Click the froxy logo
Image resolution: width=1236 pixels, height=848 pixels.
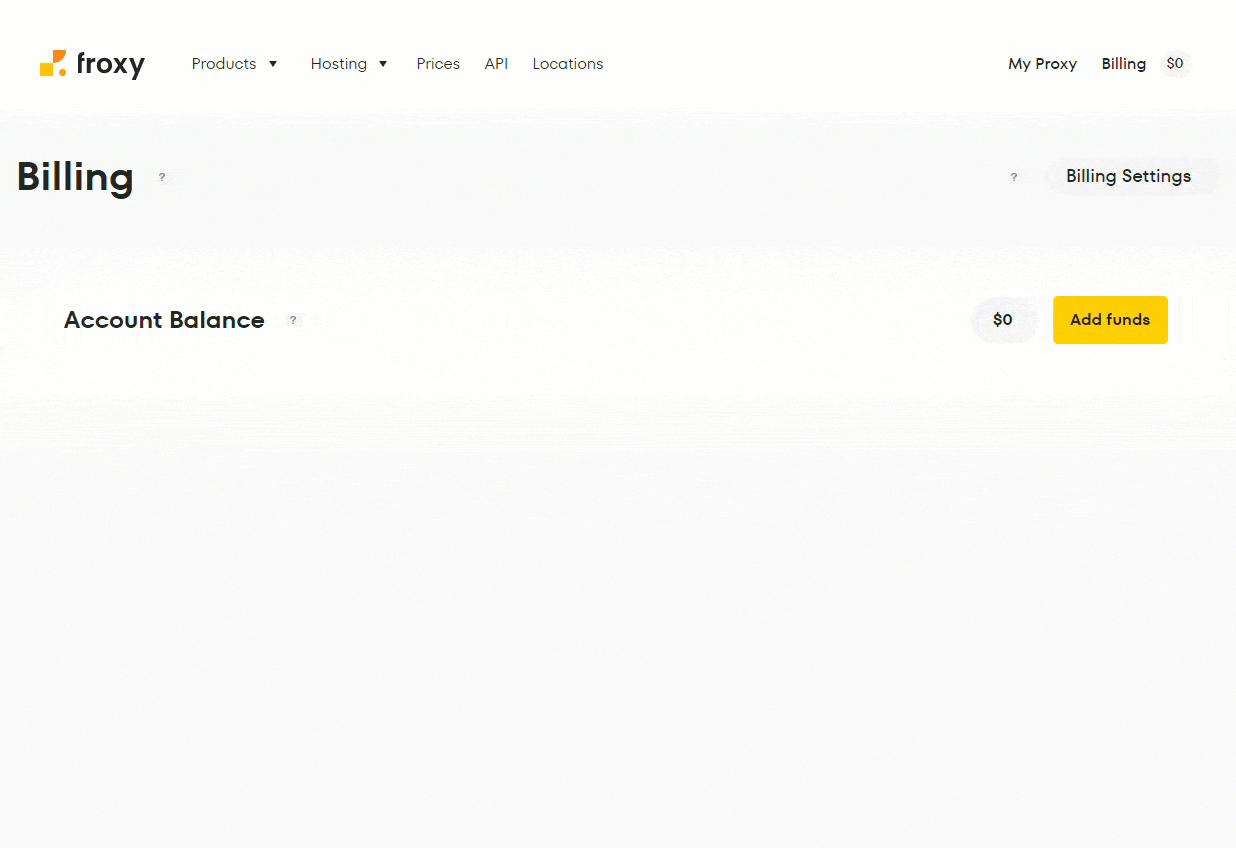click(x=92, y=64)
